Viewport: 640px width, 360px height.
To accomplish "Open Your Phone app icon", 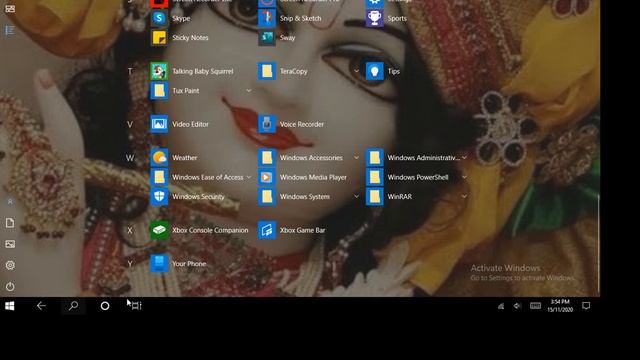I will (159, 264).
